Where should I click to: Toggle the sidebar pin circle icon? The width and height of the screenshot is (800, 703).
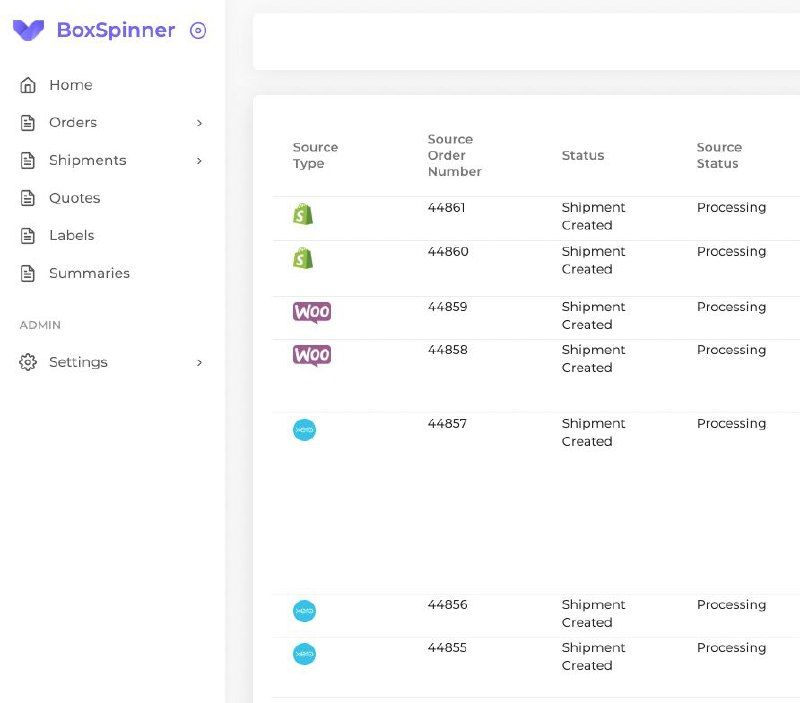click(x=198, y=31)
